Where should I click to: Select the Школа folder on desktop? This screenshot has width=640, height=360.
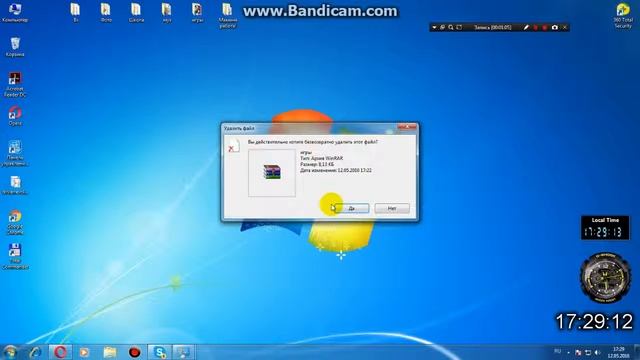[136, 13]
